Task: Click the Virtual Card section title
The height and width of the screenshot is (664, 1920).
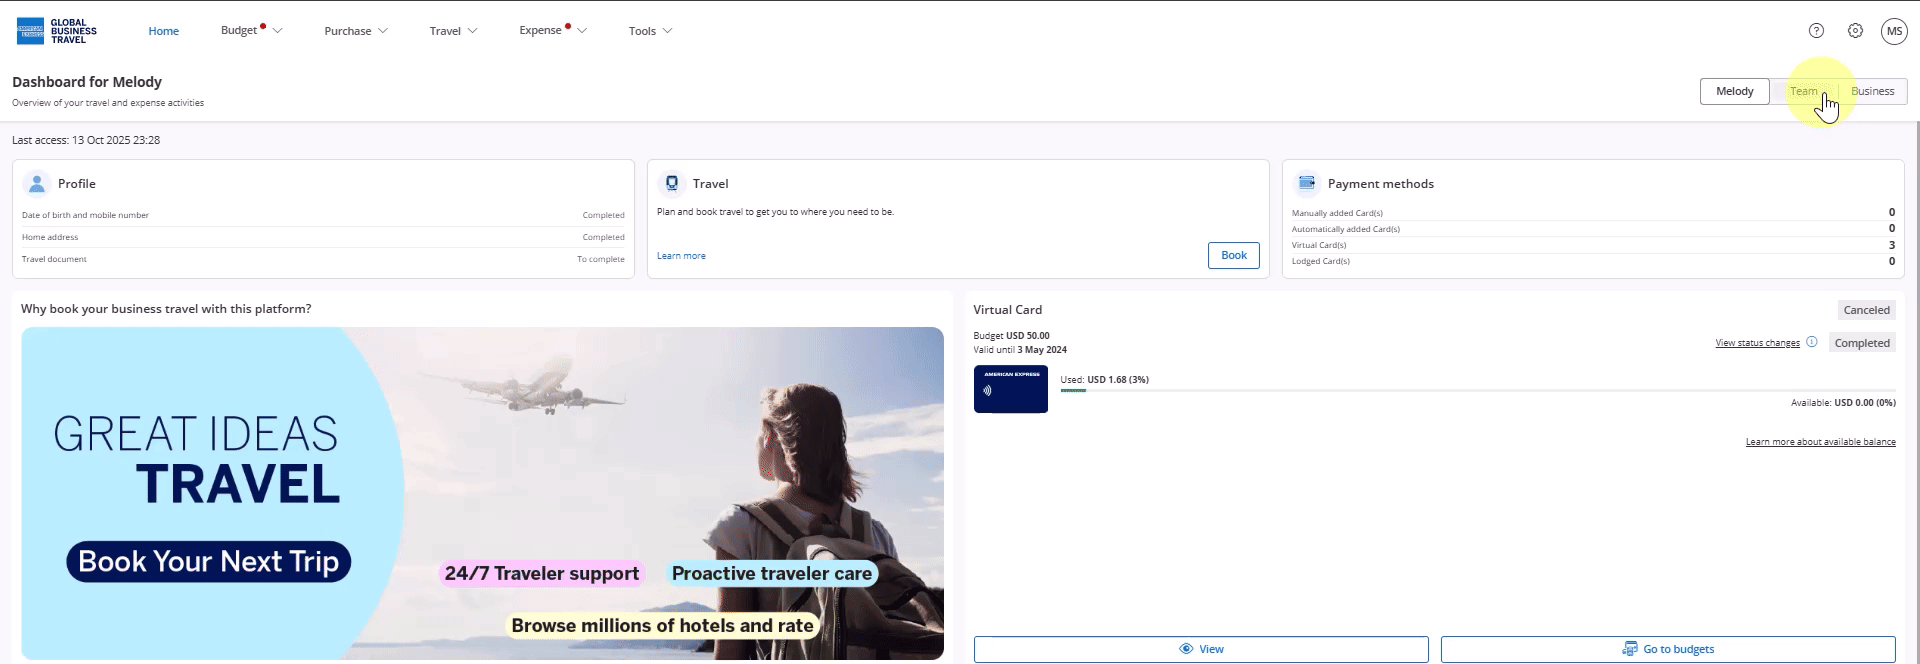Action: pyautogui.click(x=1007, y=310)
